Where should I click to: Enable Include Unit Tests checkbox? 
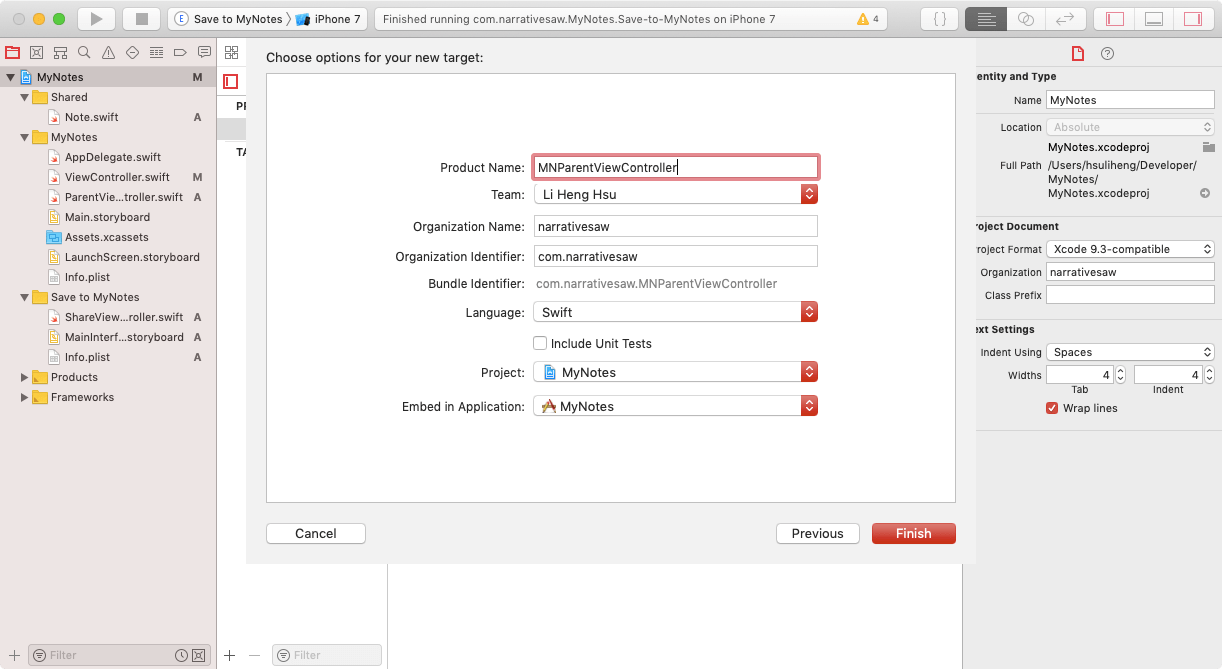point(540,343)
